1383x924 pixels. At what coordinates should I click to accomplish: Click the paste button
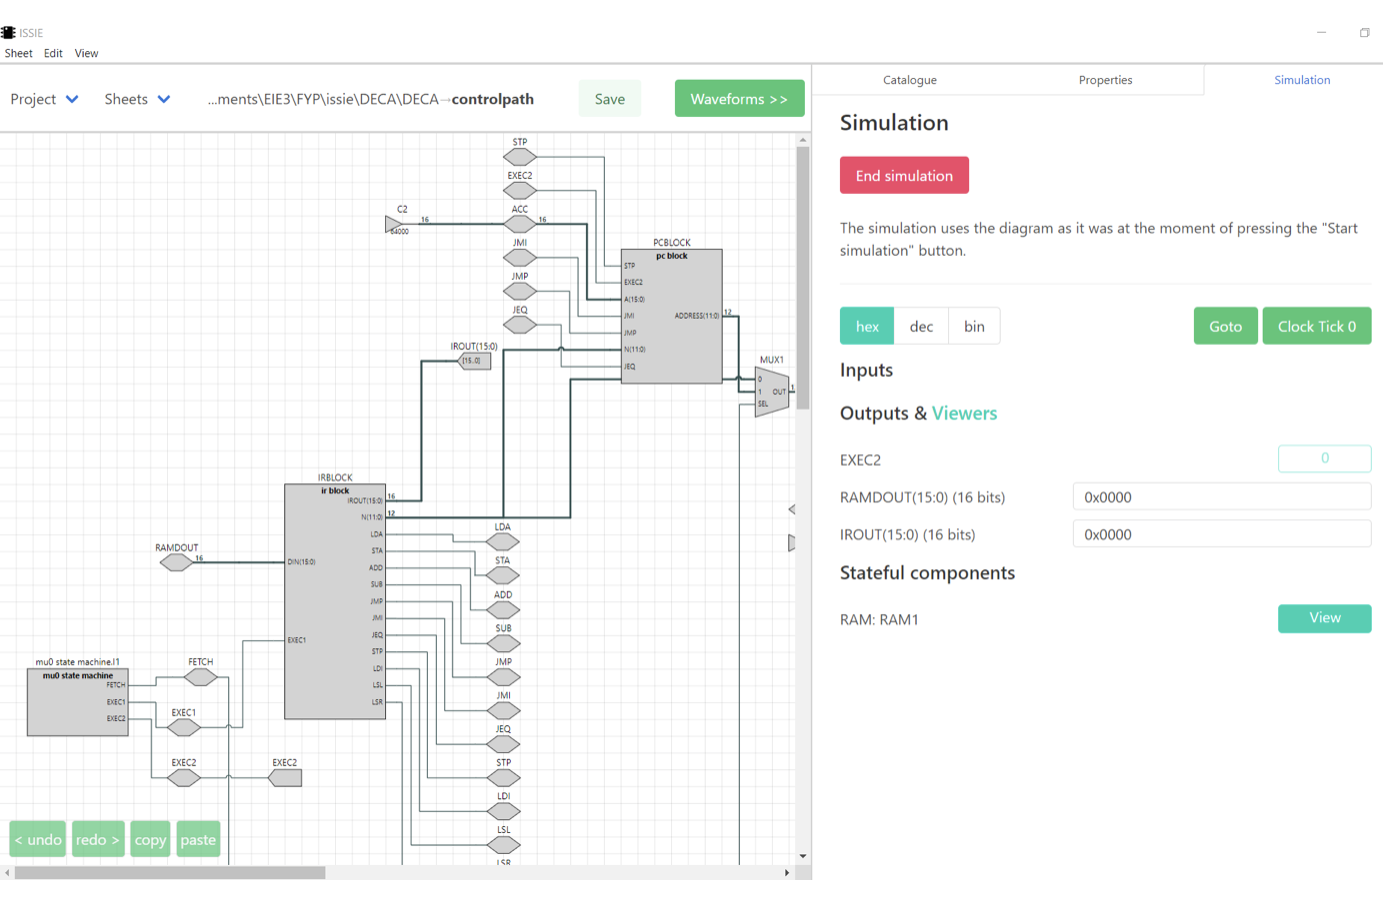[x=198, y=839]
